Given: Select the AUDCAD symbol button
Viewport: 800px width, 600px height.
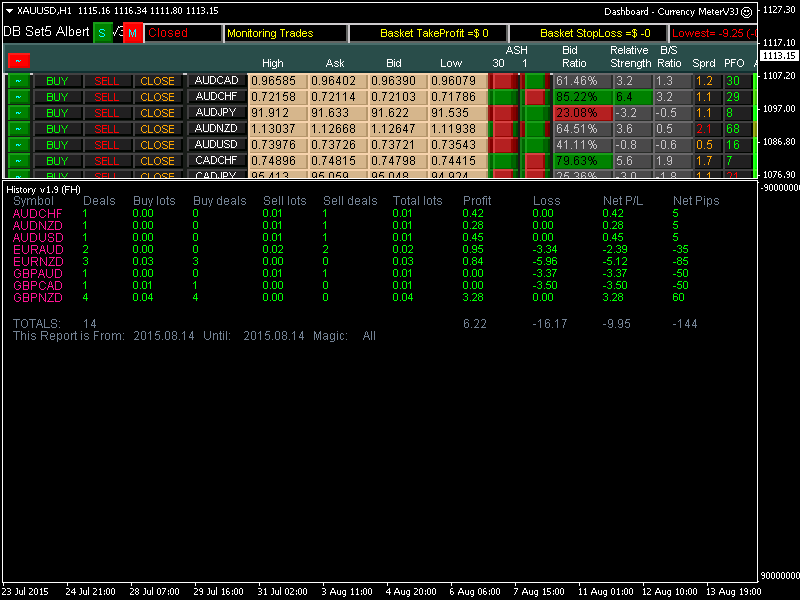Looking at the screenshot, I should [x=217, y=81].
